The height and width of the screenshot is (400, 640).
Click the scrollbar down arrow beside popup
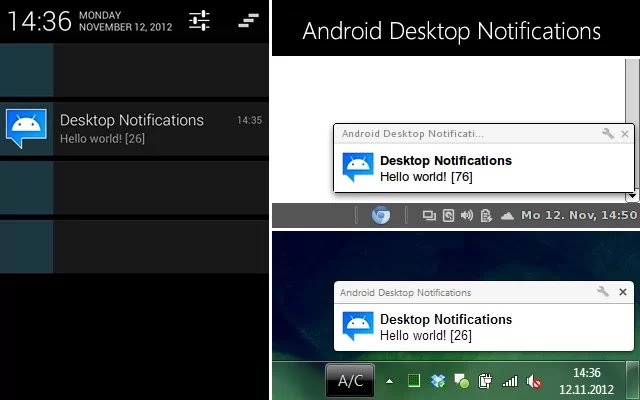click(x=632, y=196)
